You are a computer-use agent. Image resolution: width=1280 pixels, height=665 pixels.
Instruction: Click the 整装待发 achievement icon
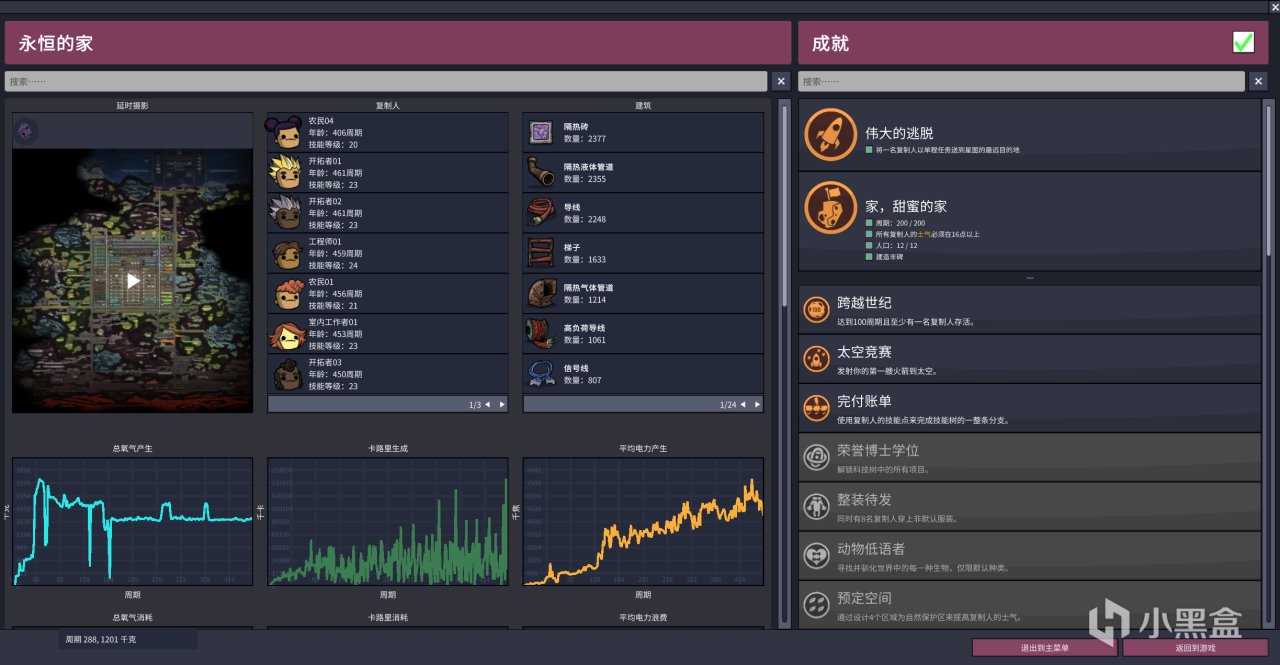pos(817,506)
